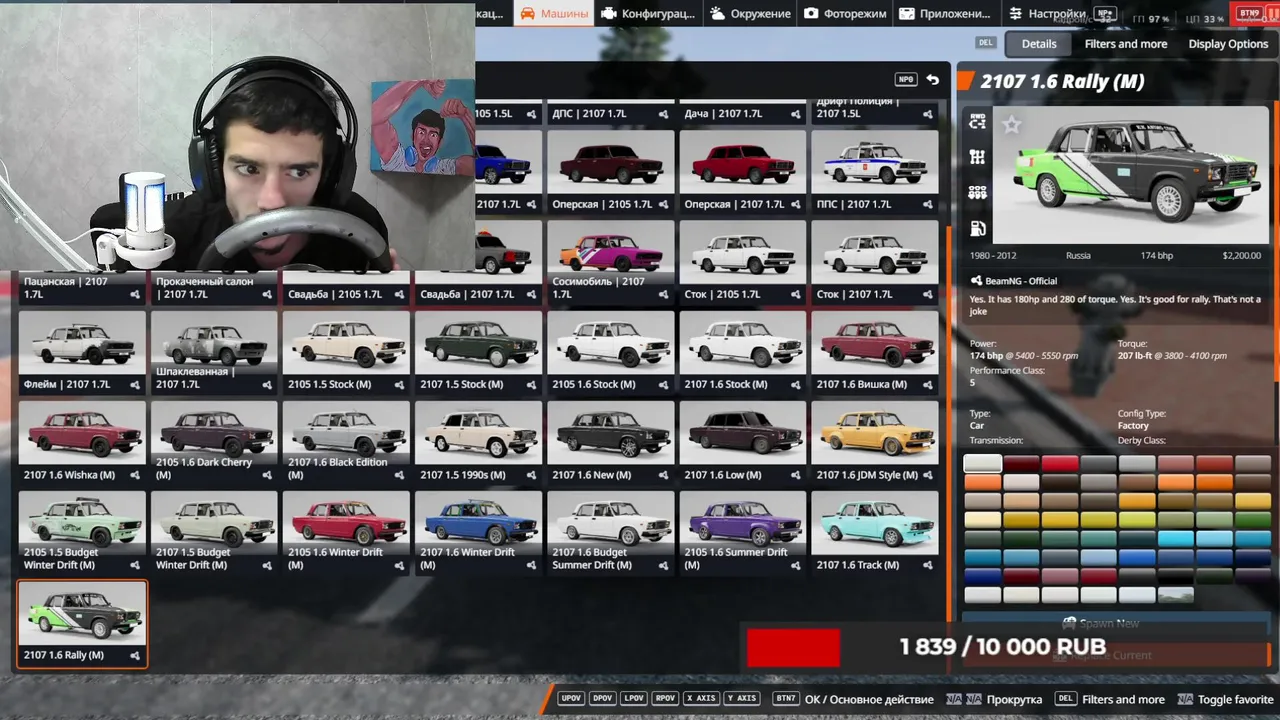Viewport: 1280px width, 720px height.
Task: Click the manual gearbox icon in details
Action: [977, 158]
